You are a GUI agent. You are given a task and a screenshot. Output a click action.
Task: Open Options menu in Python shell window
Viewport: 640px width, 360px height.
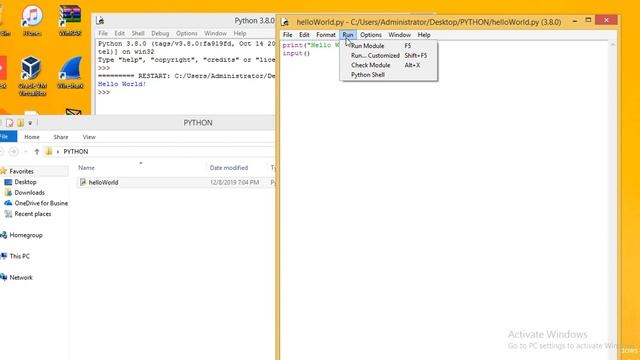click(187, 33)
